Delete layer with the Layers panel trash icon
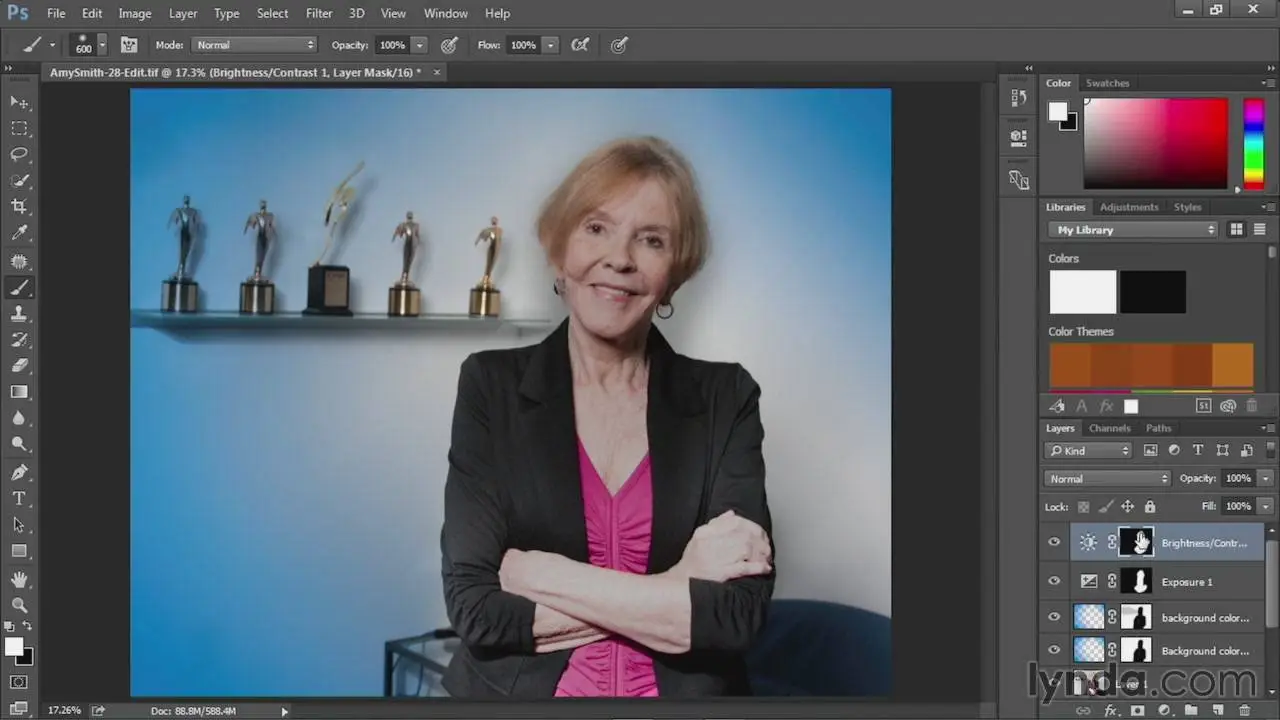The image size is (1280, 720). click(x=1245, y=711)
